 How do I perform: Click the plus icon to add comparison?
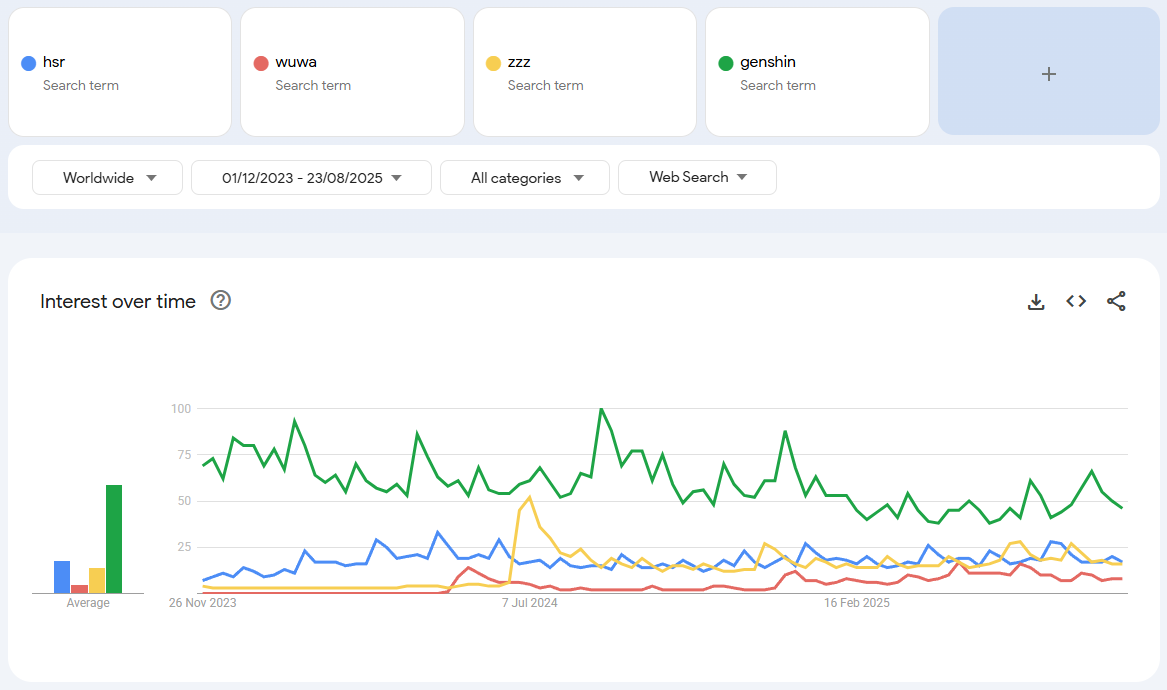coord(1048,73)
